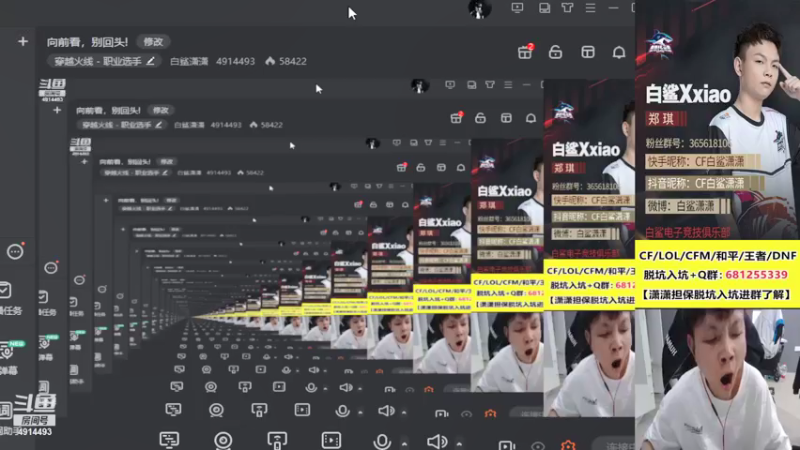Open outermost sidebar 任务 task item
The height and width of the screenshot is (450, 800).
8,299
